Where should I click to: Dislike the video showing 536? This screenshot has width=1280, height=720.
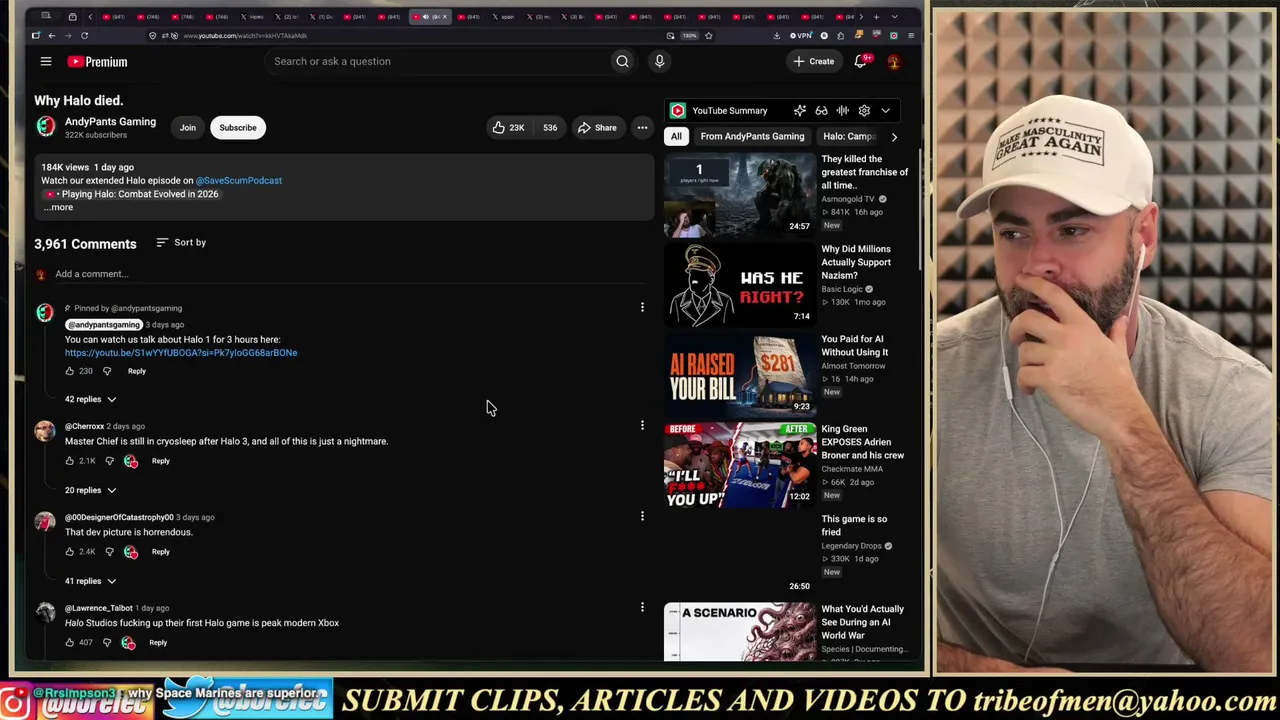pos(549,128)
